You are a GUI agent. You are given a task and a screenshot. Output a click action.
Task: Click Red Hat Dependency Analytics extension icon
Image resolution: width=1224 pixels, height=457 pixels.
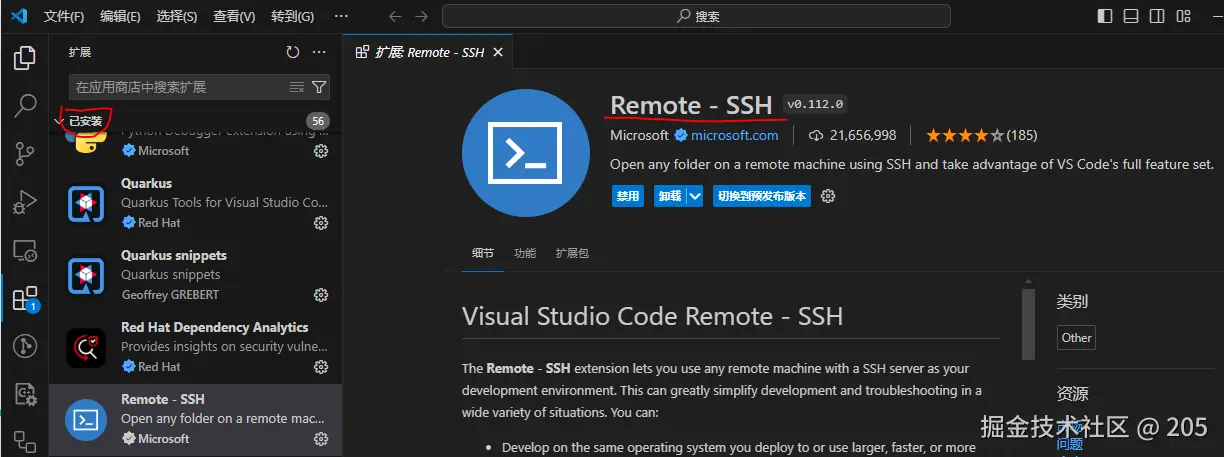86,347
